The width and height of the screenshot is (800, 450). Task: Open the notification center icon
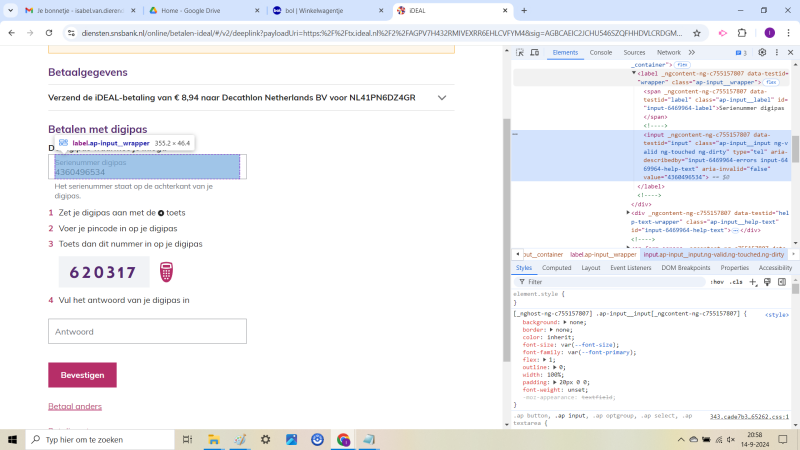coord(783,439)
